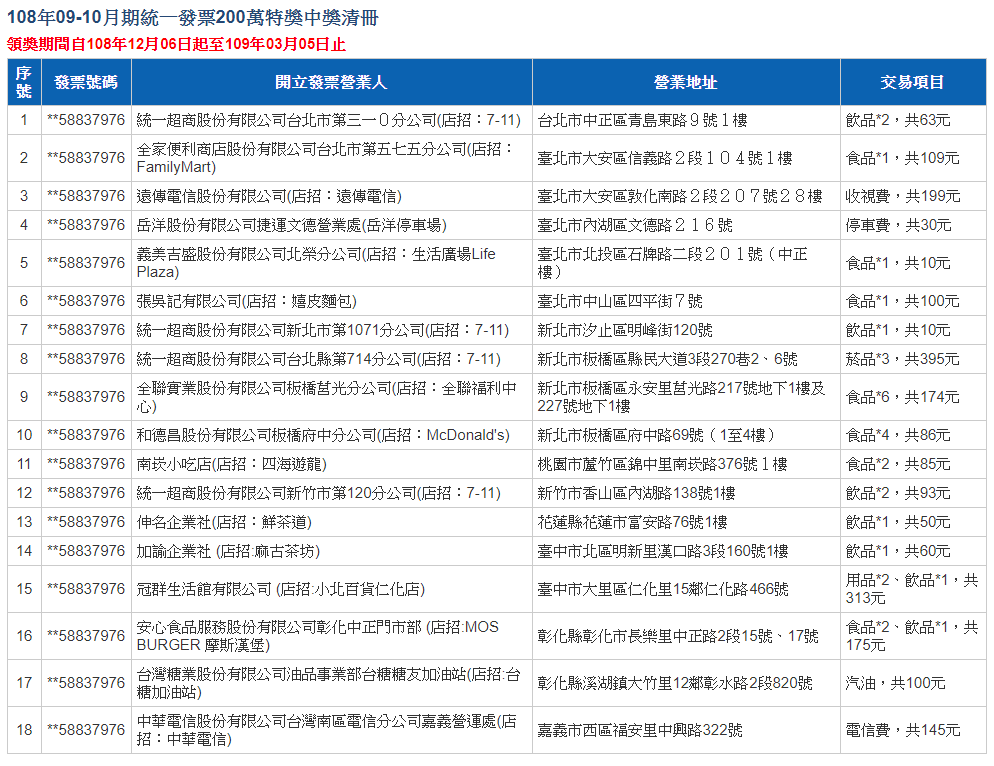Click 食品*2、飲品*1，共175元 cell
The image size is (994, 766).
tap(912, 637)
